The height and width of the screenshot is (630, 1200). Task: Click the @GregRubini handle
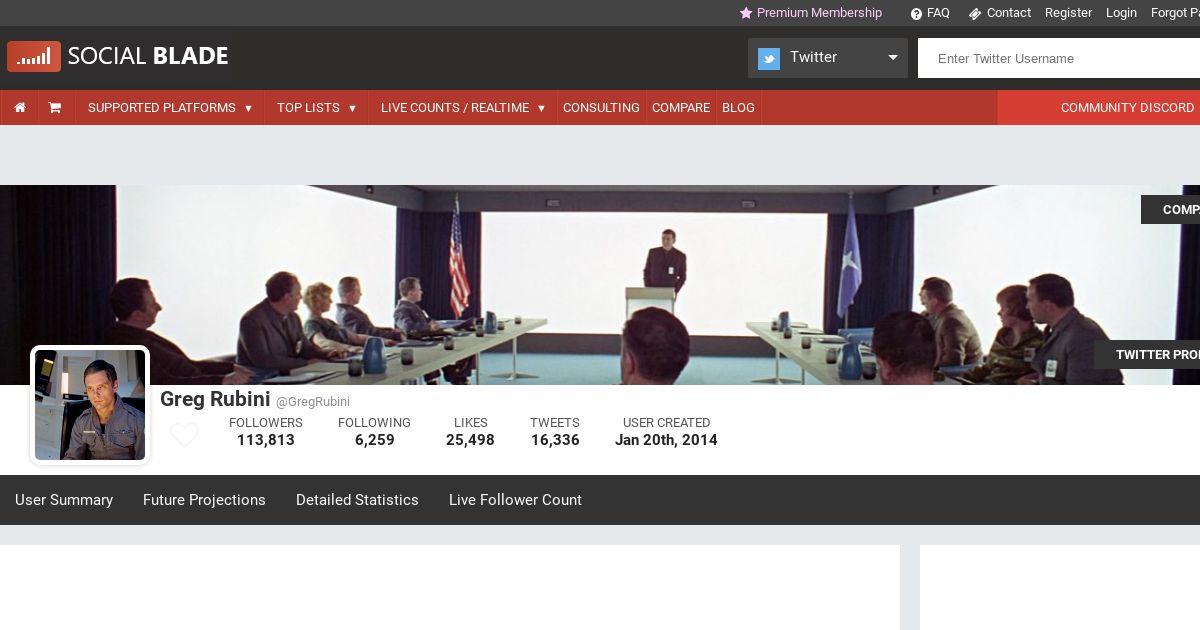[x=313, y=402]
